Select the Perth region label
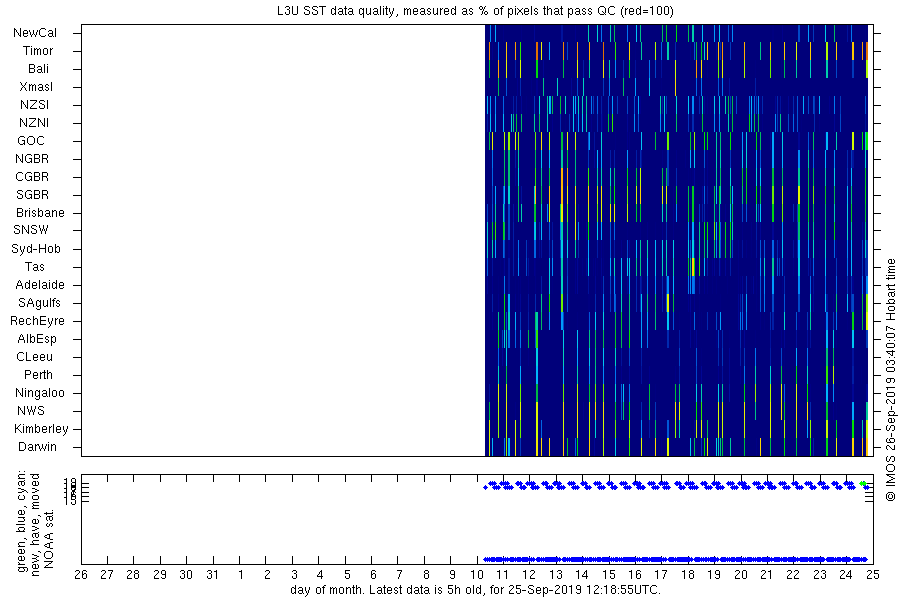 38,374
